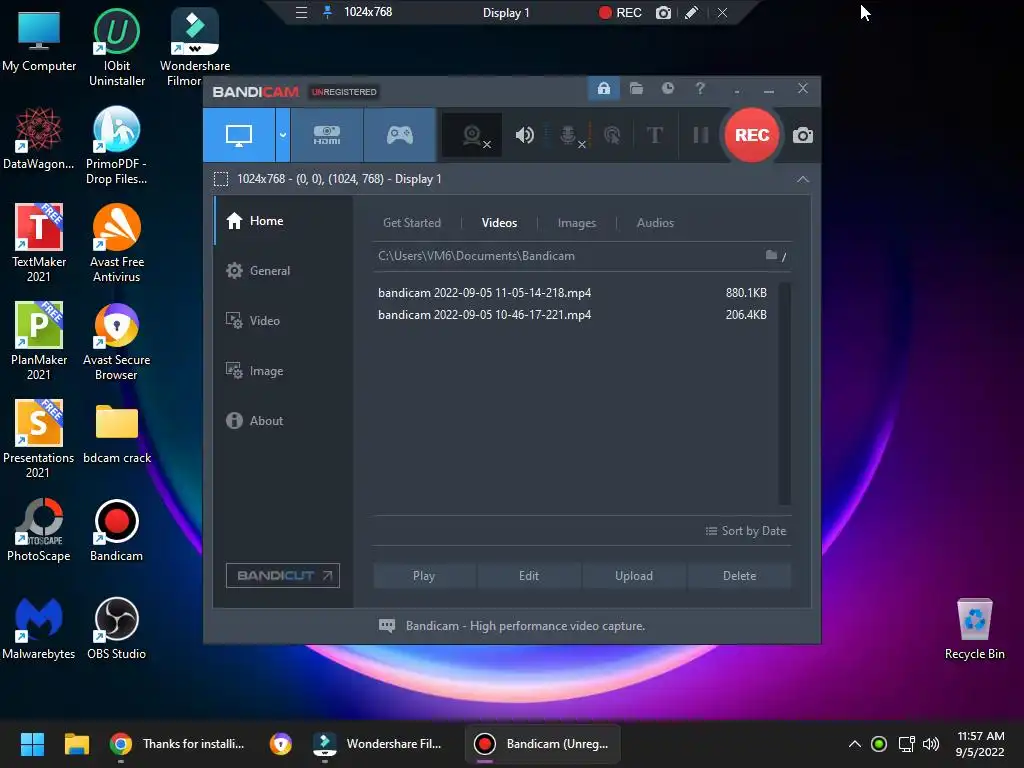The width and height of the screenshot is (1024, 768).
Task: Start recording with the big red REC button
Action: [752, 135]
